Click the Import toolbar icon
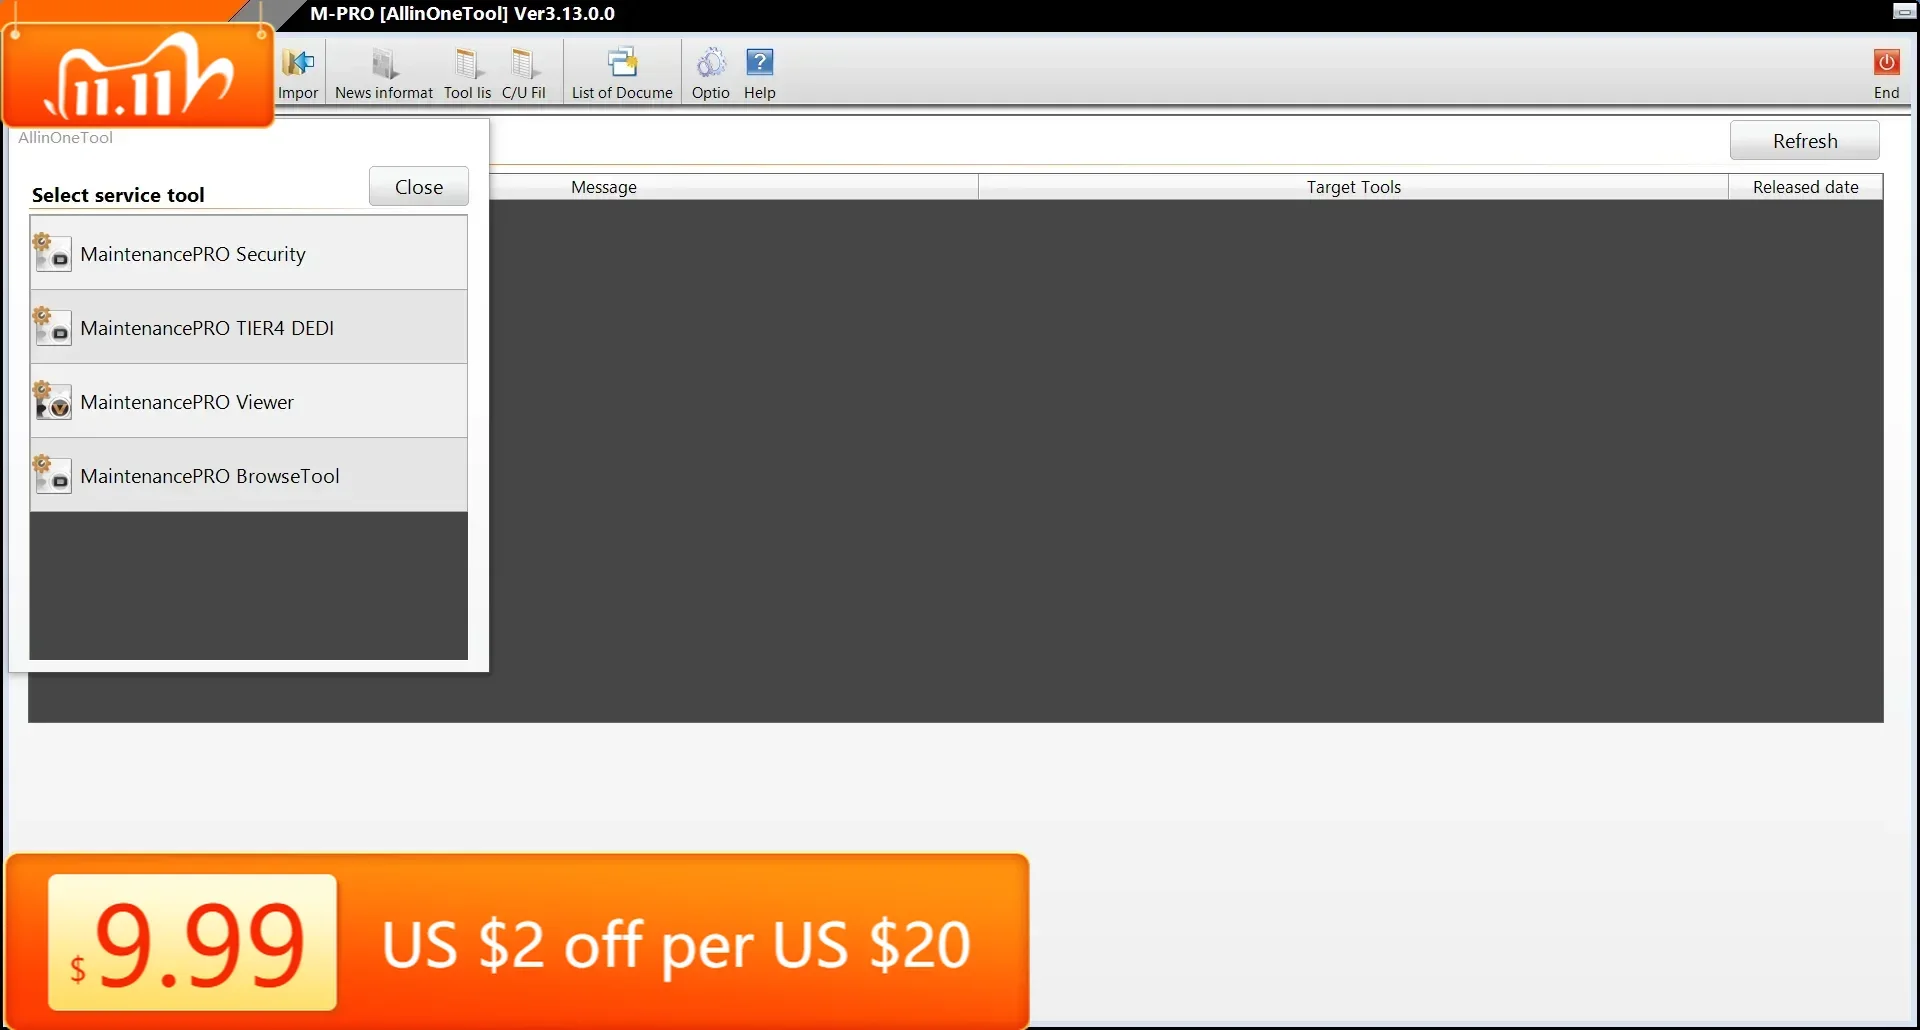 point(298,63)
